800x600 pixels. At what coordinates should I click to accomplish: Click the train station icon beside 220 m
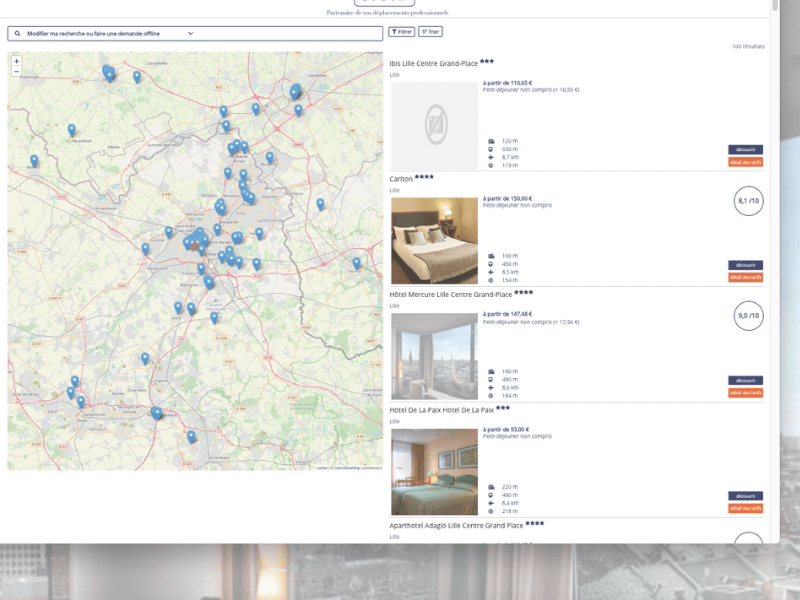coord(491,487)
